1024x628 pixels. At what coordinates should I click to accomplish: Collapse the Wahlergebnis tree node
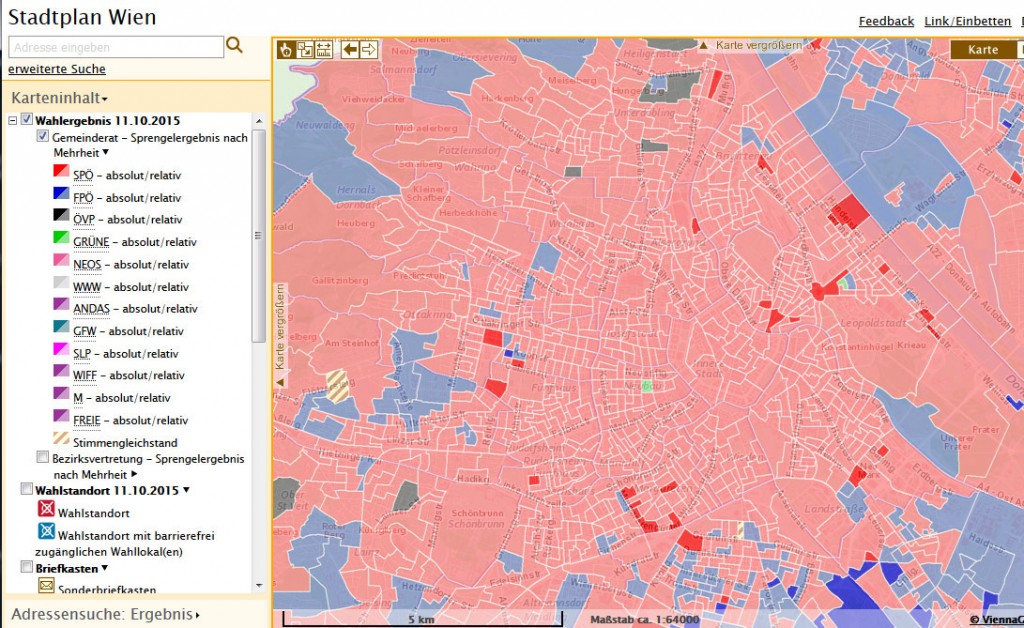point(13,120)
